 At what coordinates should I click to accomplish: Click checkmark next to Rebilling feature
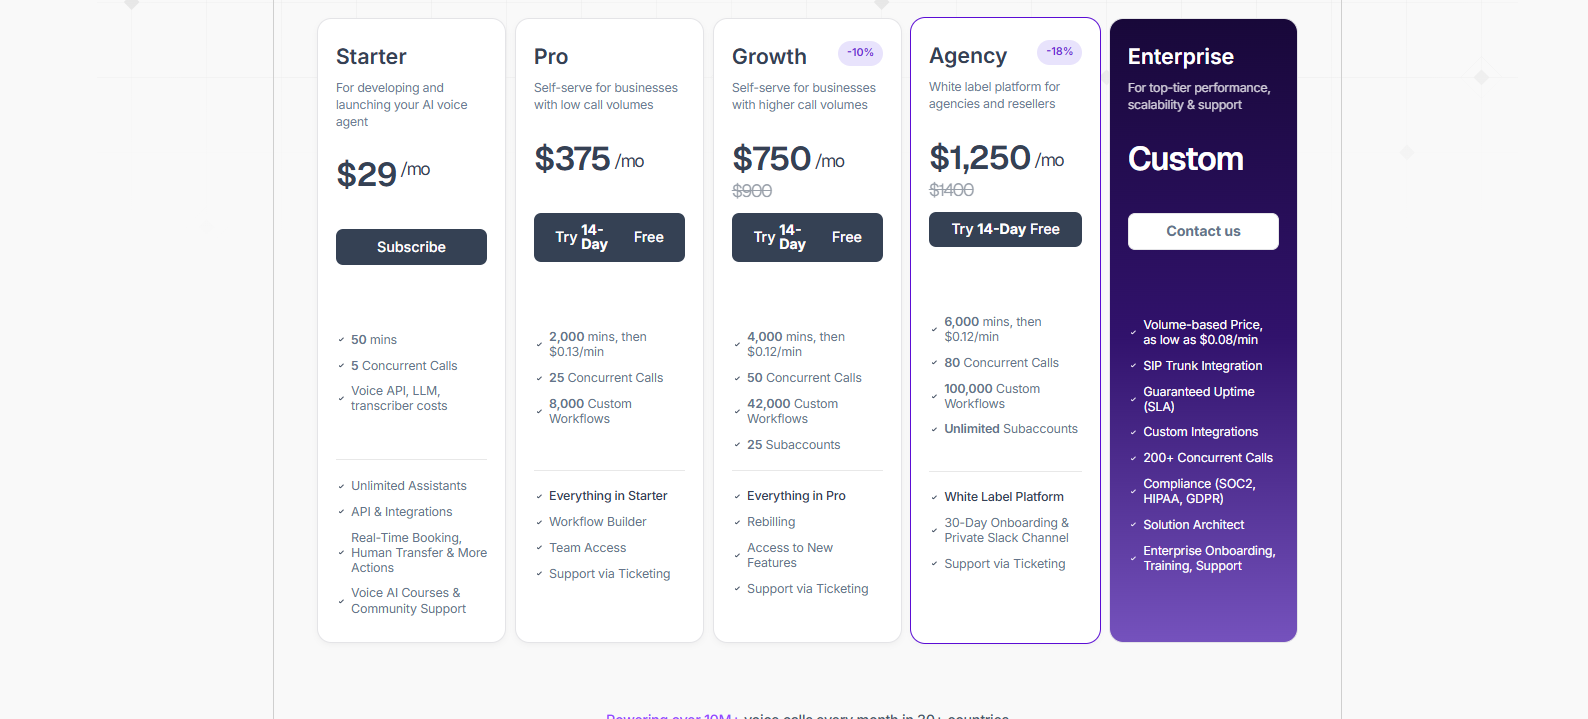(737, 522)
